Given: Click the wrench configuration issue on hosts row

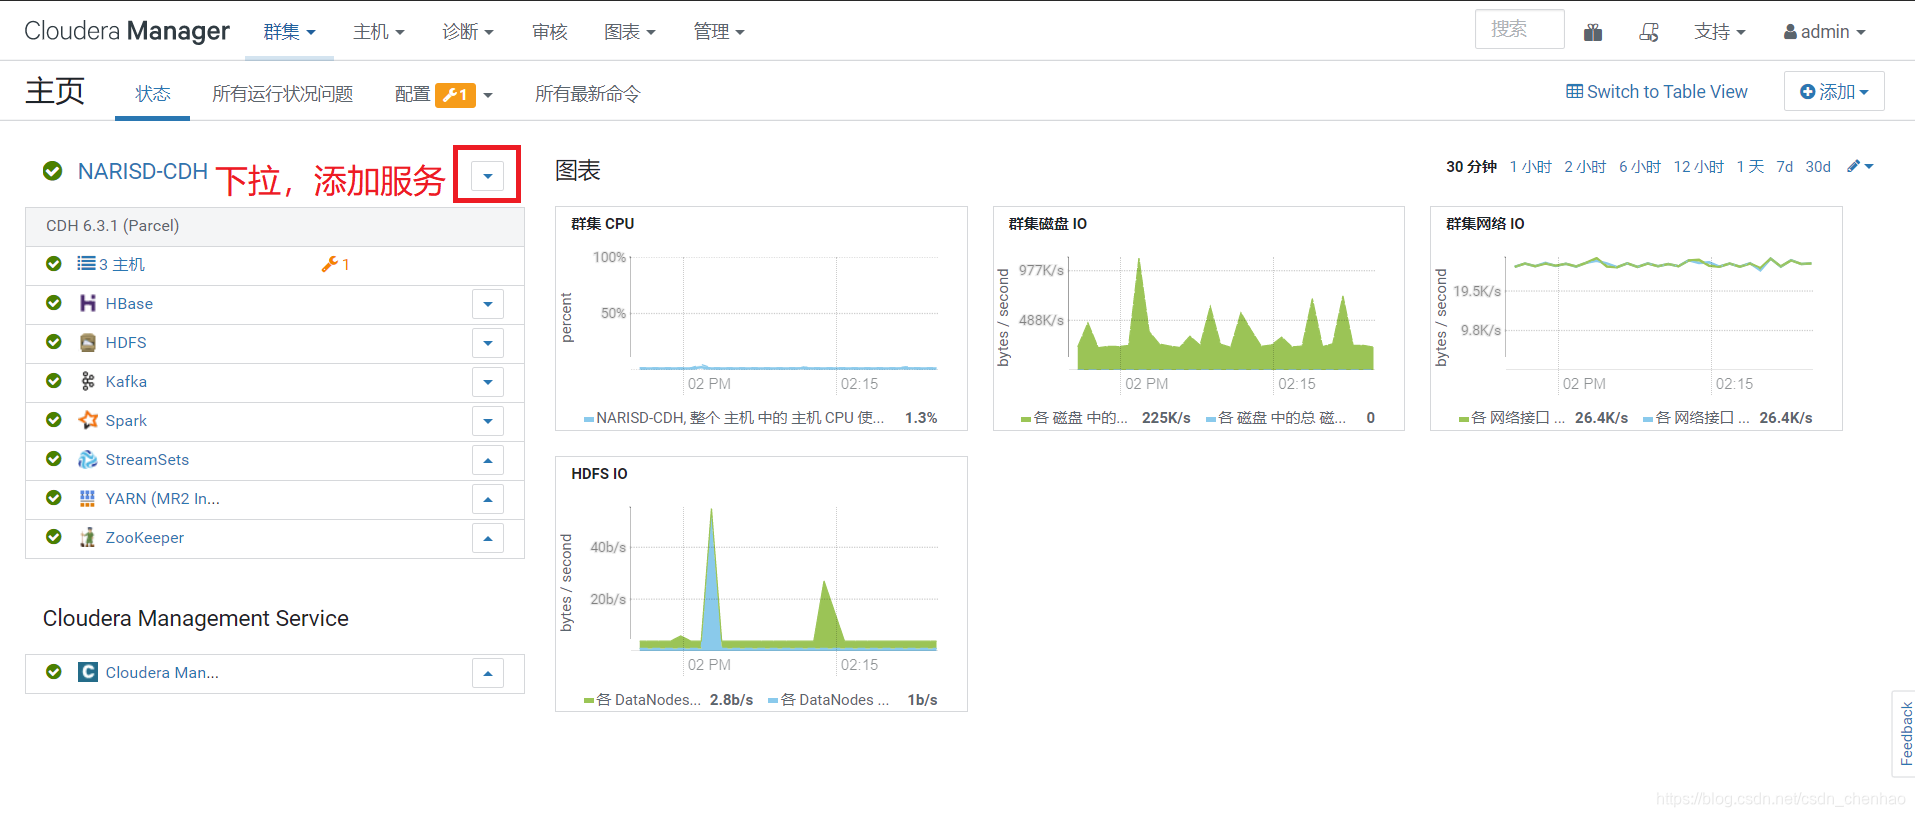Looking at the screenshot, I should (x=335, y=264).
